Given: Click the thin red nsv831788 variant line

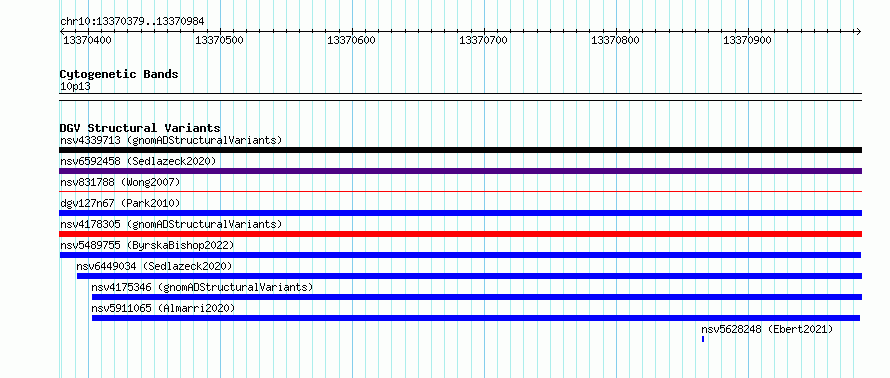Looking at the screenshot, I should click(460, 192).
